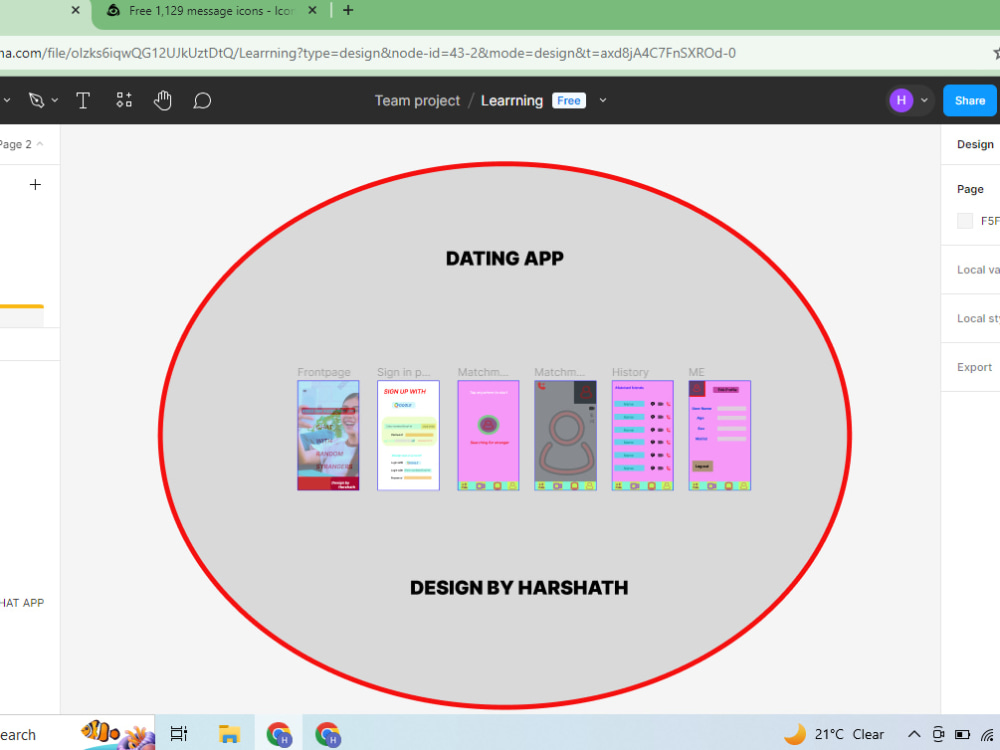Viewport: 1000px width, 750px height.
Task: Select the Comment tool
Action: coord(202,100)
